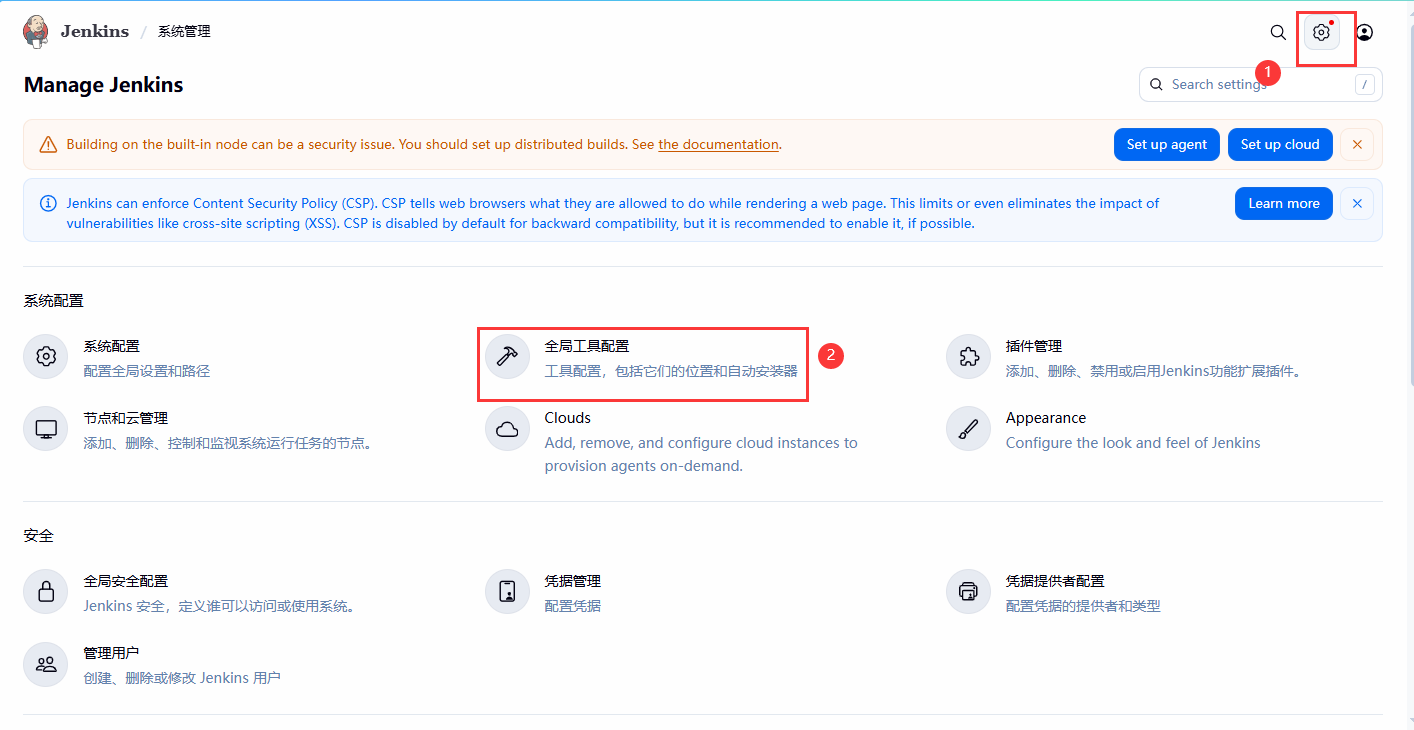This screenshot has width=1414, height=730.
Task: Click the Jenkins butler logo
Action: pos(36,31)
